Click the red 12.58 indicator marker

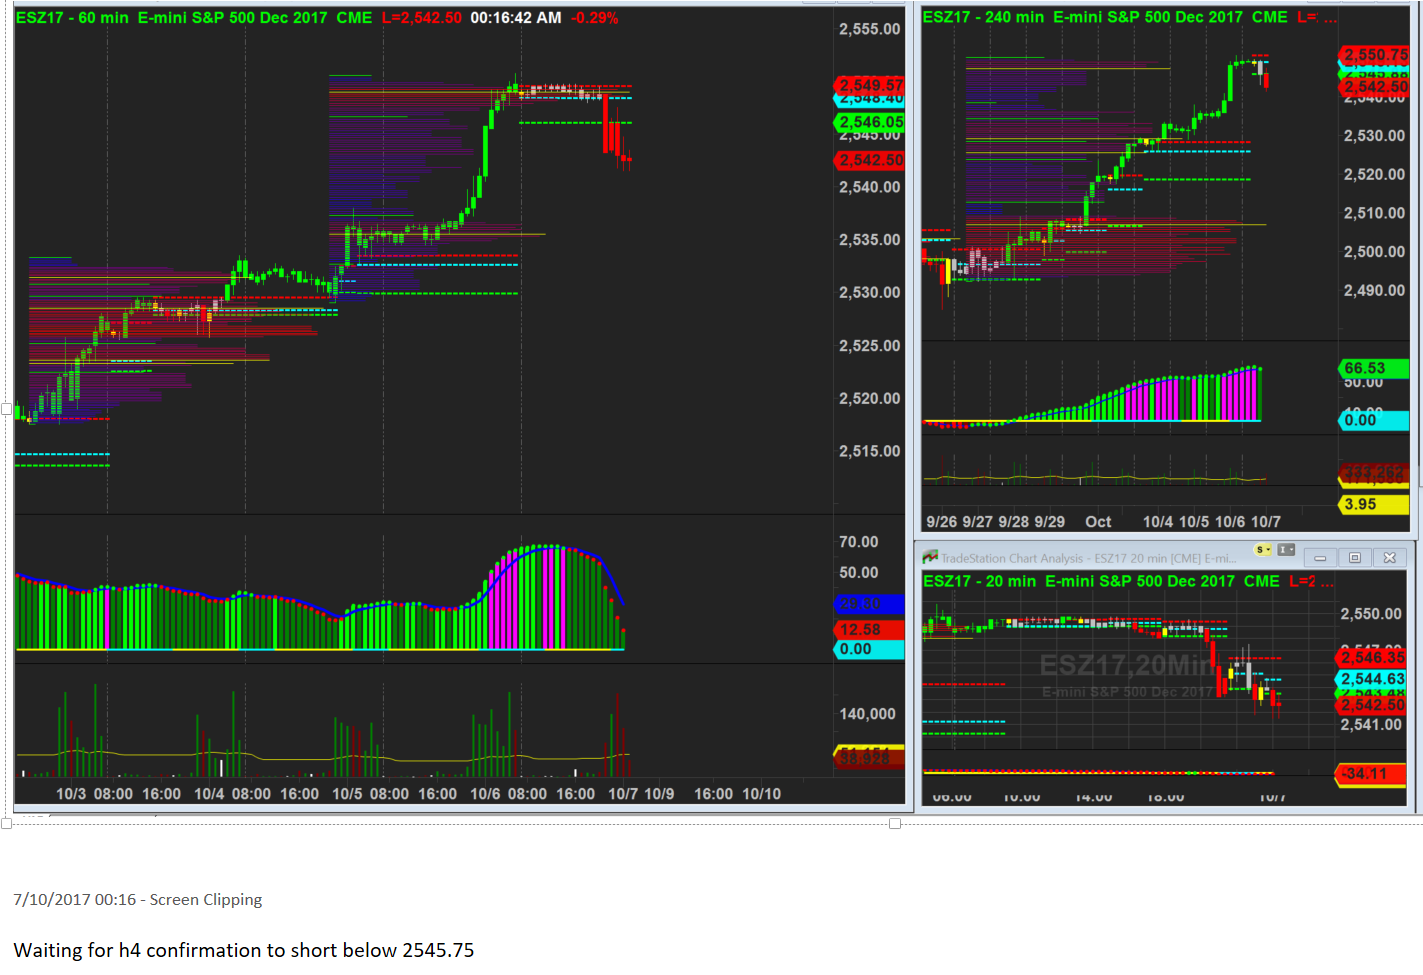[869, 629]
